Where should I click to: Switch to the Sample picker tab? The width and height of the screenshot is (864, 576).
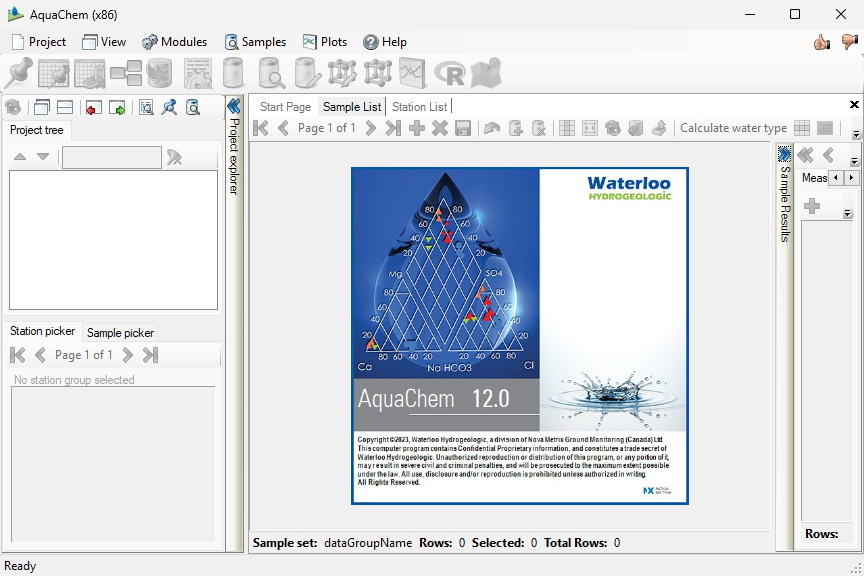(x=120, y=333)
